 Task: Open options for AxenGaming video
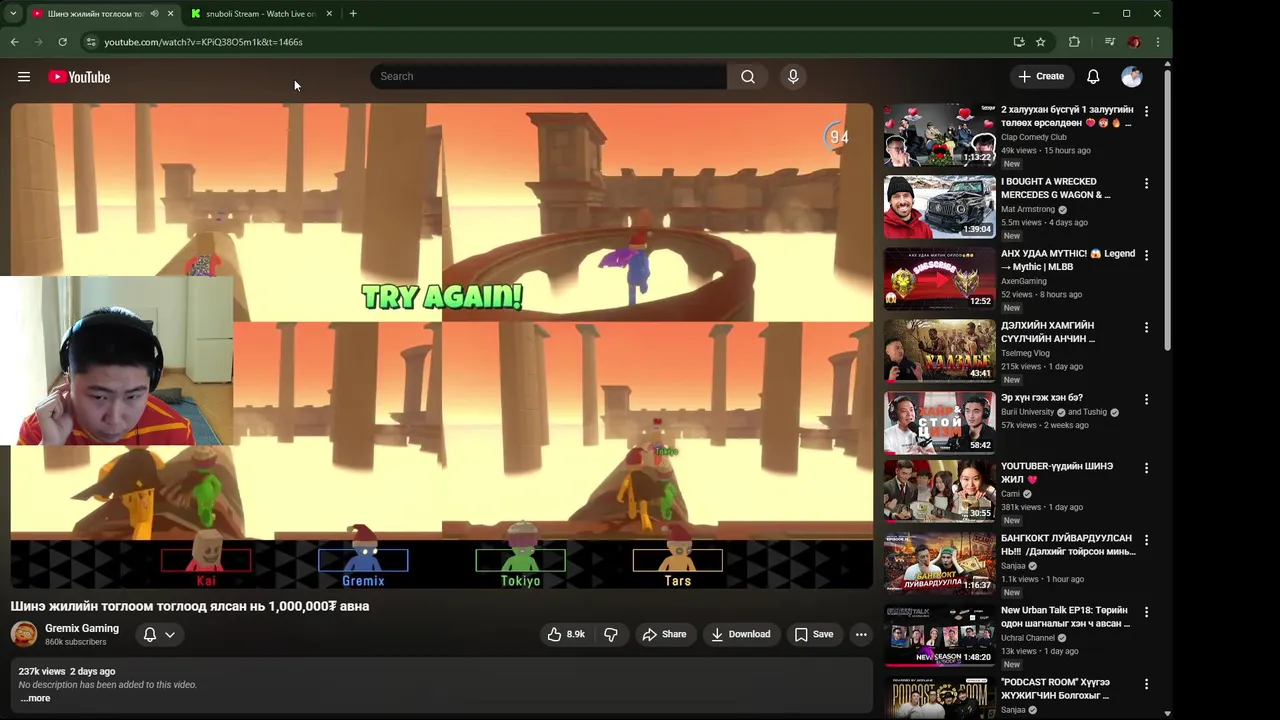click(1146, 256)
